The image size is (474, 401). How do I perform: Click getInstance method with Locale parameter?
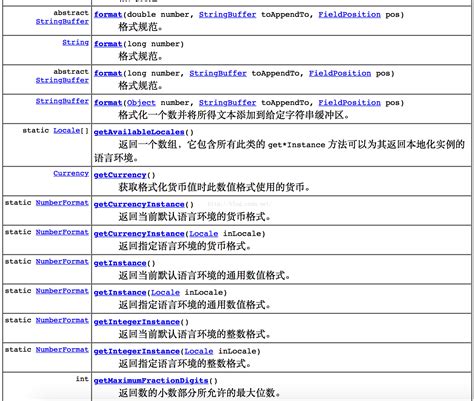[x=120, y=292]
